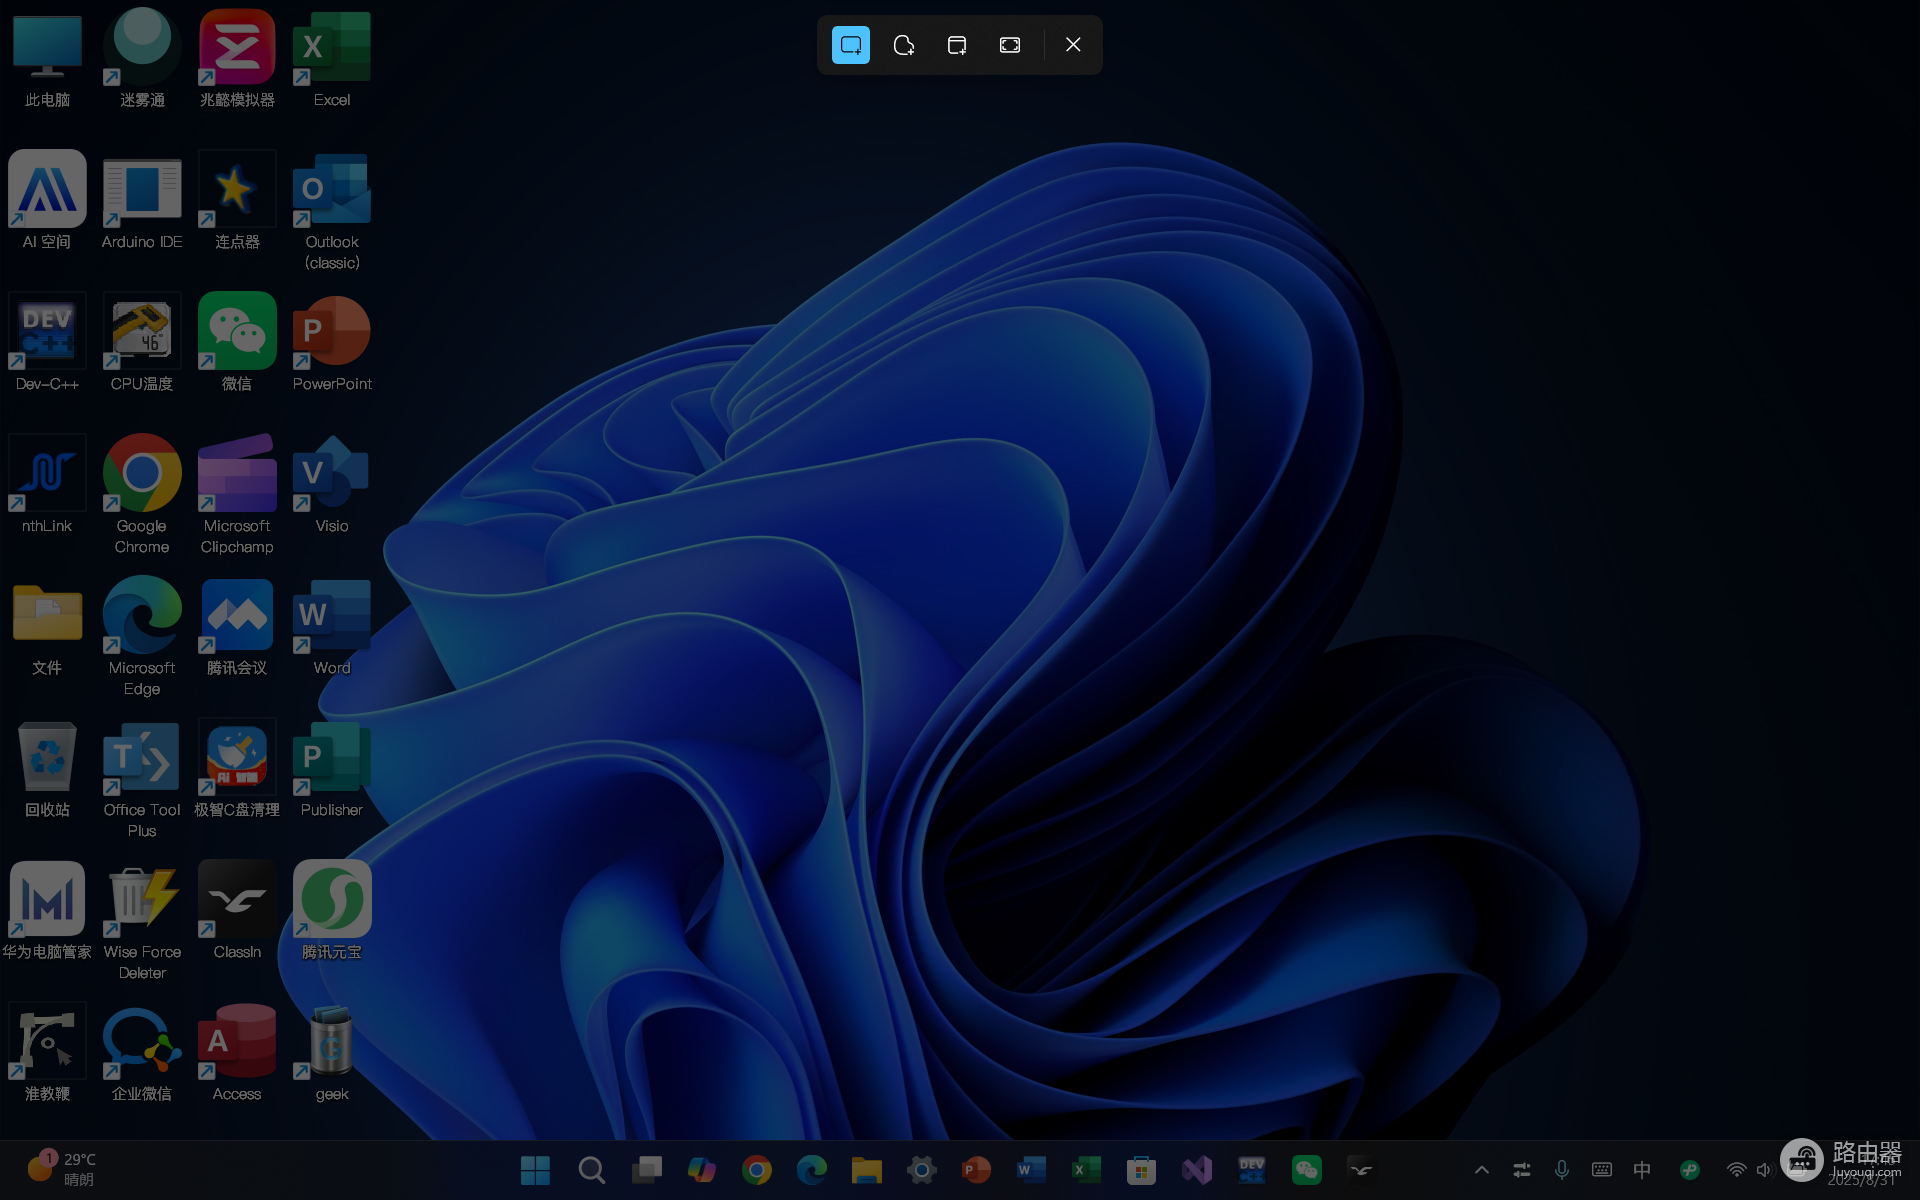This screenshot has height=1200, width=1920.
Task: Open Office Tool Plus desktop shortcut
Action: [x=142, y=778]
